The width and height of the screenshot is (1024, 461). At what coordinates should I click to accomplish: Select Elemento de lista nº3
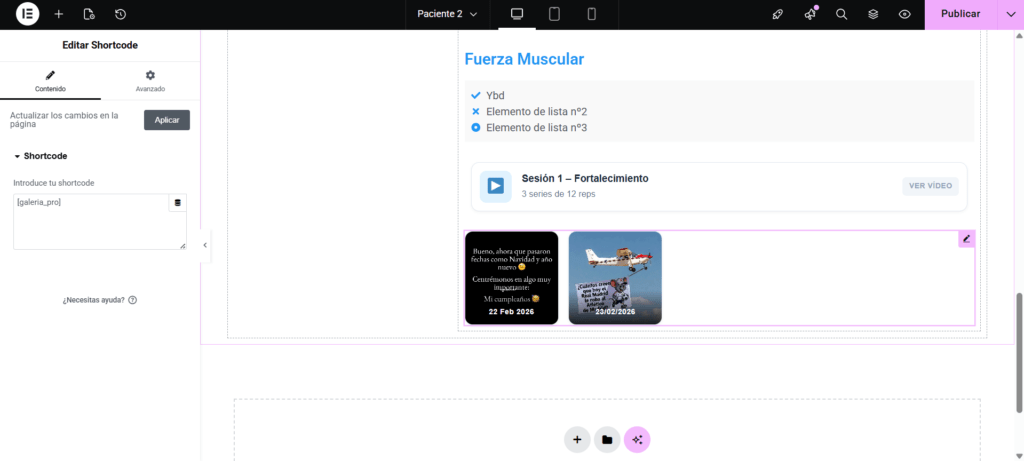tap(536, 127)
